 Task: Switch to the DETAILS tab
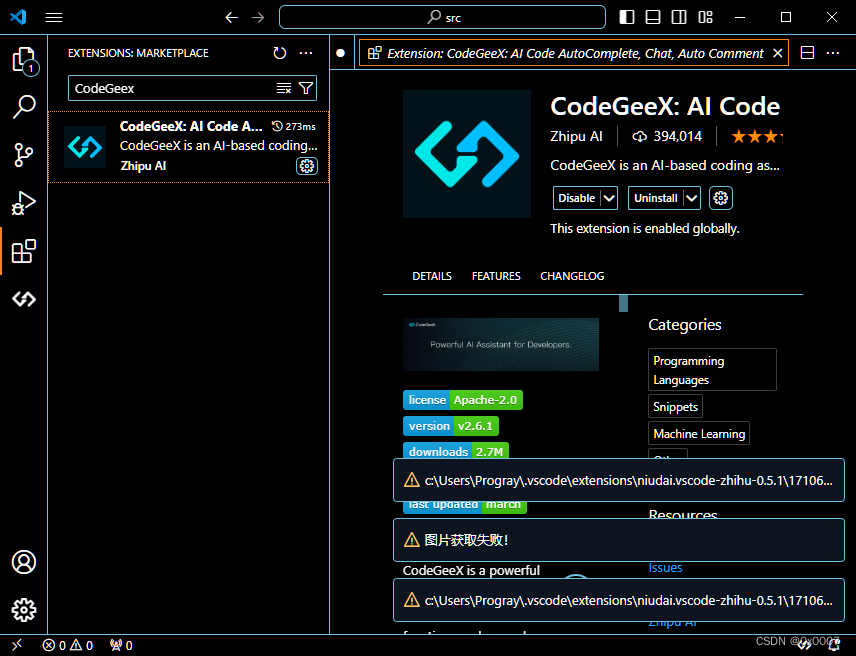pyautogui.click(x=432, y=276)
